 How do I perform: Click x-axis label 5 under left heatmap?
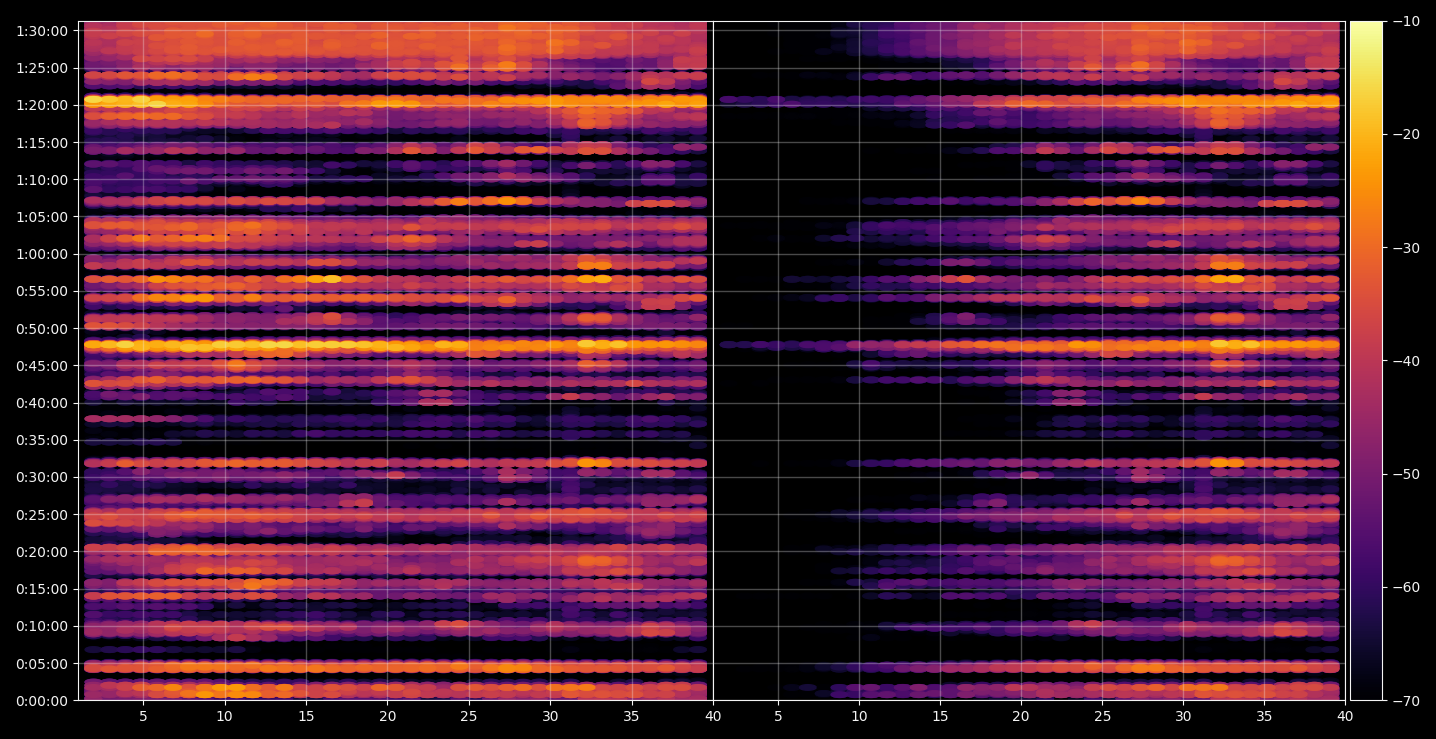[x=143, y=716]
